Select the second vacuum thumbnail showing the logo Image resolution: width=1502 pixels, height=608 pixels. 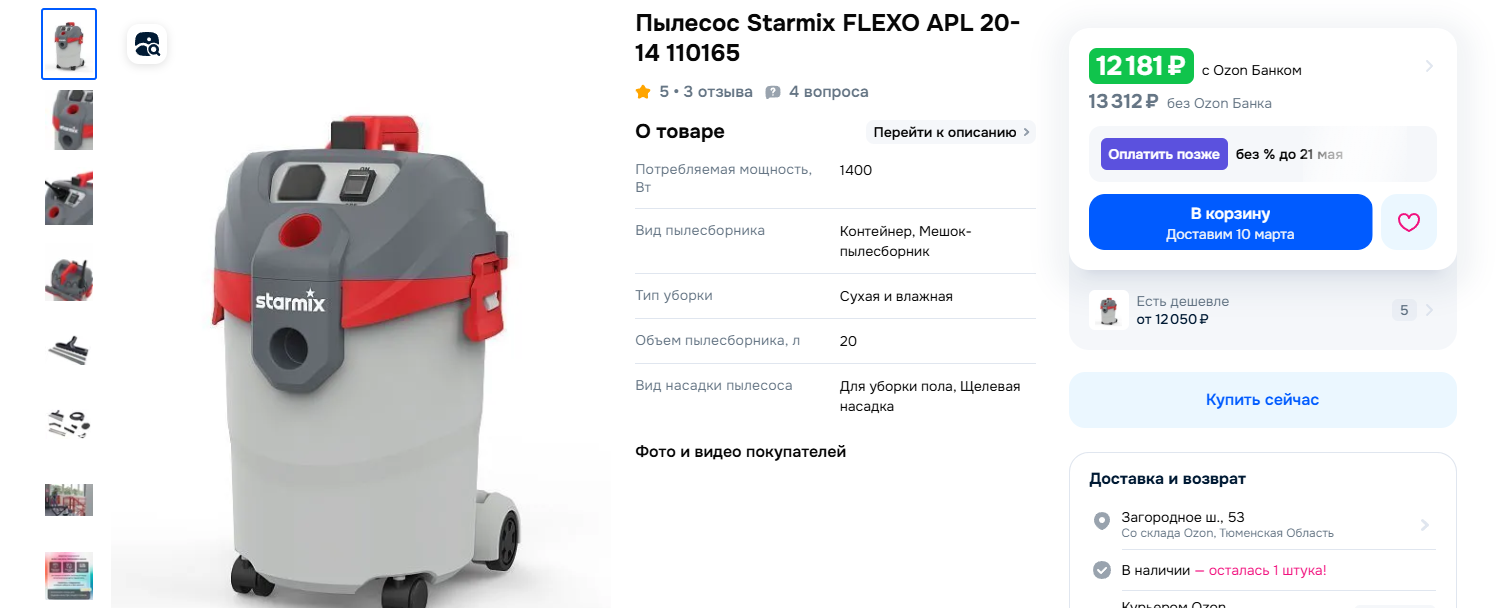[x=69, y=120]
